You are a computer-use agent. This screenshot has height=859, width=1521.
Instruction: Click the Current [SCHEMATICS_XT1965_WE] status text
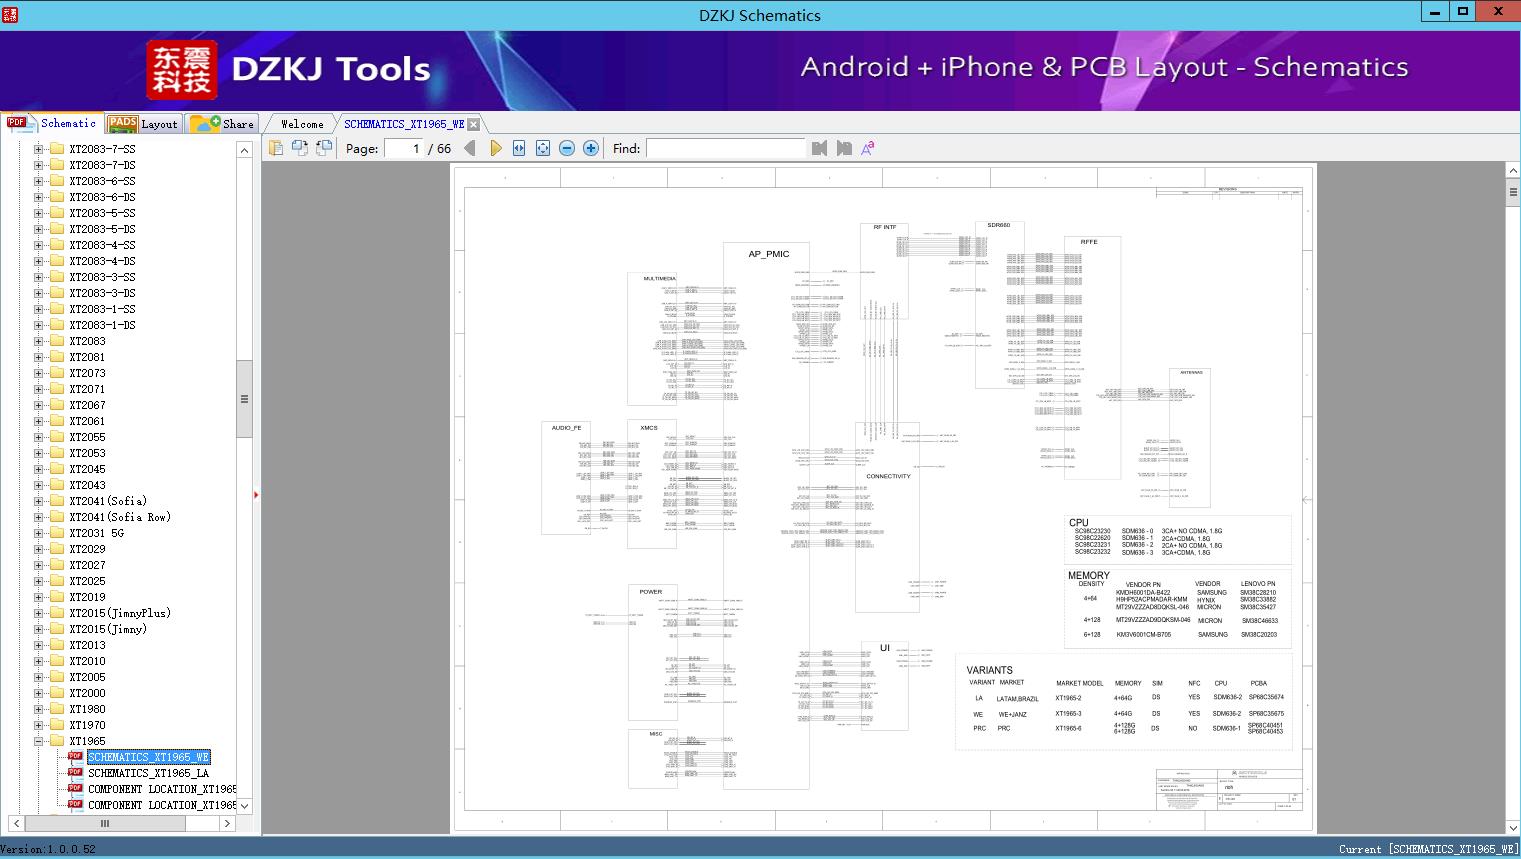coord(1428,849)
